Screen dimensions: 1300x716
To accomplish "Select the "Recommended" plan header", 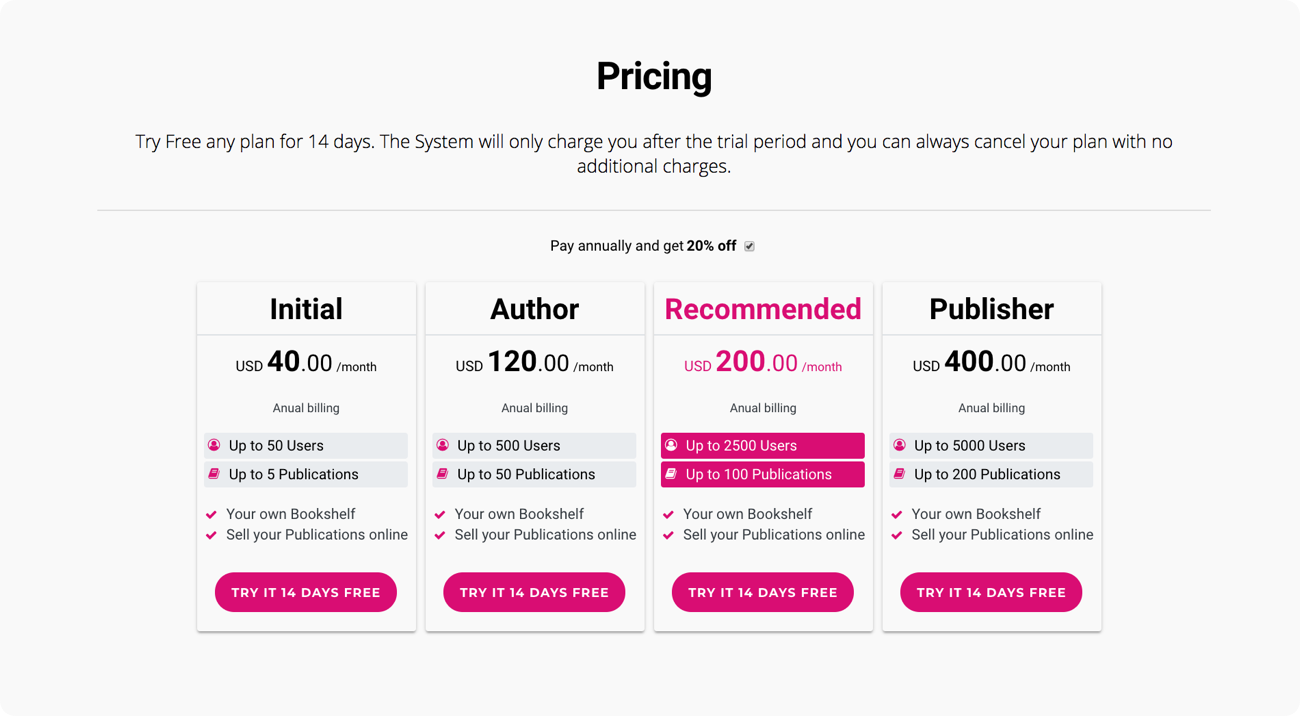I will (762, 309).
